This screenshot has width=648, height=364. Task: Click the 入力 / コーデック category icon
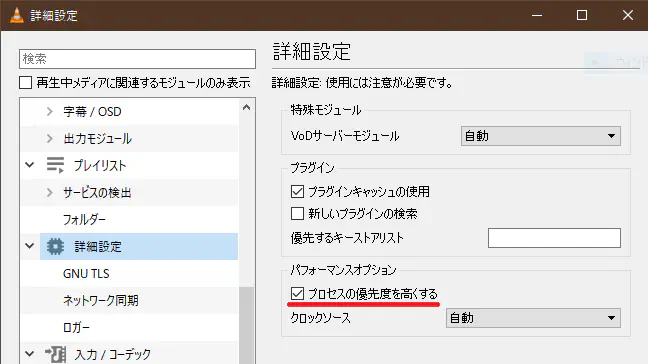pyautogui.click(x=55, y=354)
